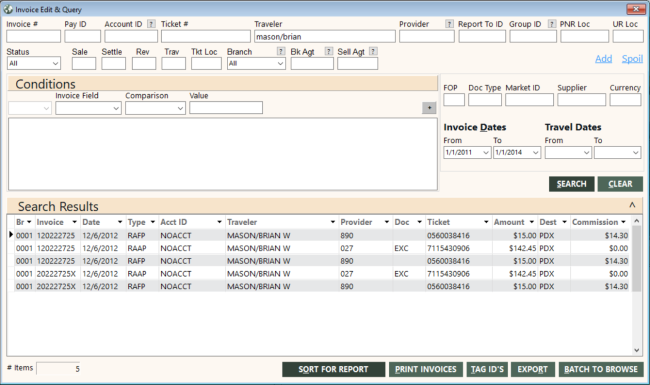The image size is (650, 385).
Task: Click Amount $142.45 in invoice 20222725X row
Action: click(x=523, y=274)
